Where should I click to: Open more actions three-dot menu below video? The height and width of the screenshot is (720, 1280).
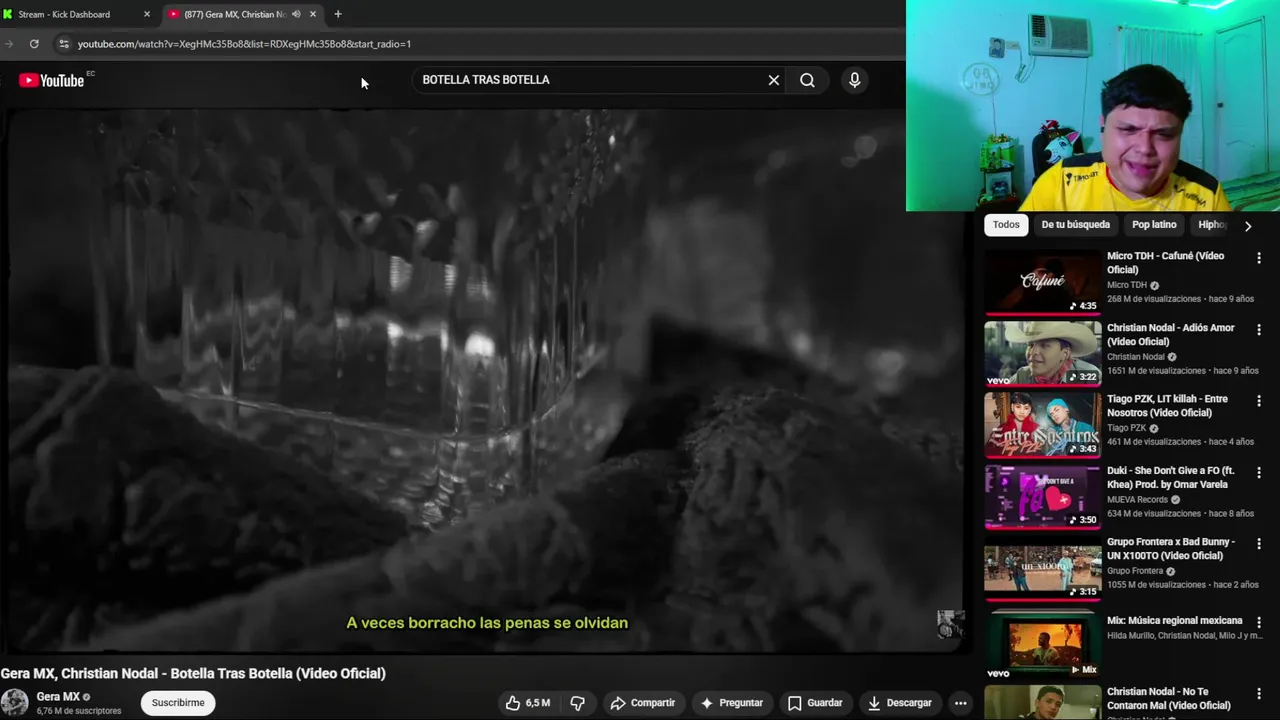(x=960, y=703)
